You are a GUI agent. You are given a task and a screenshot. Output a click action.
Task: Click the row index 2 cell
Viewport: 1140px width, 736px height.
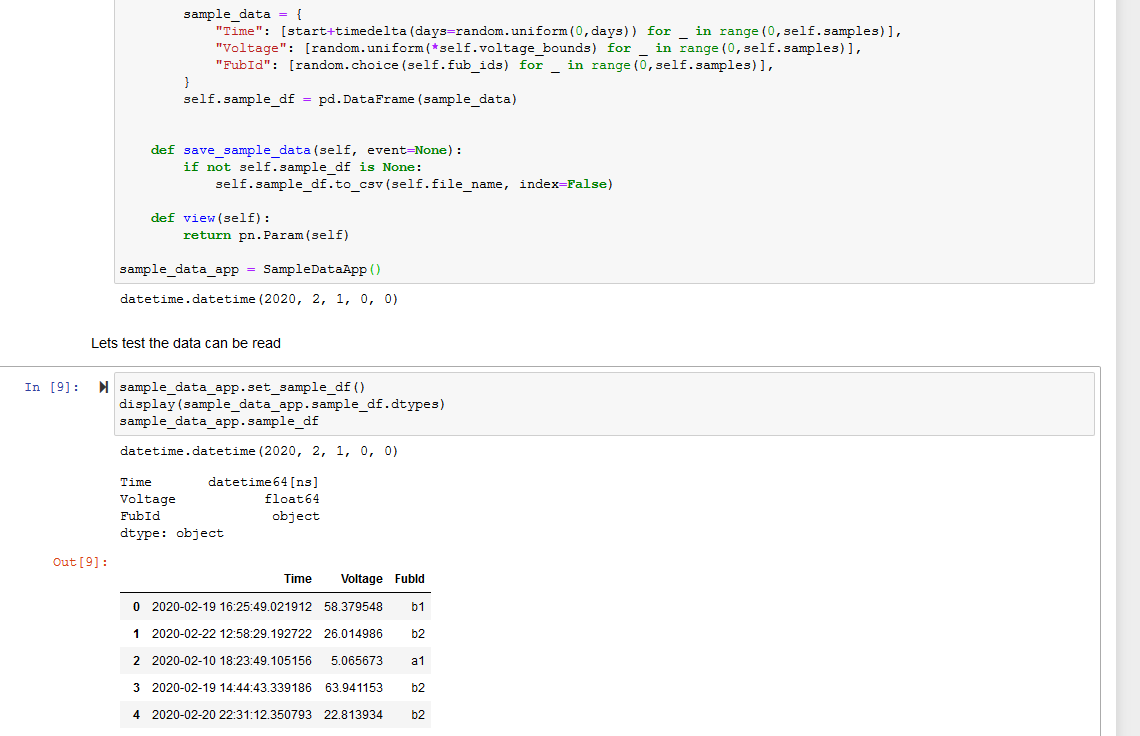pyautogui.click(x=136, y=660)
